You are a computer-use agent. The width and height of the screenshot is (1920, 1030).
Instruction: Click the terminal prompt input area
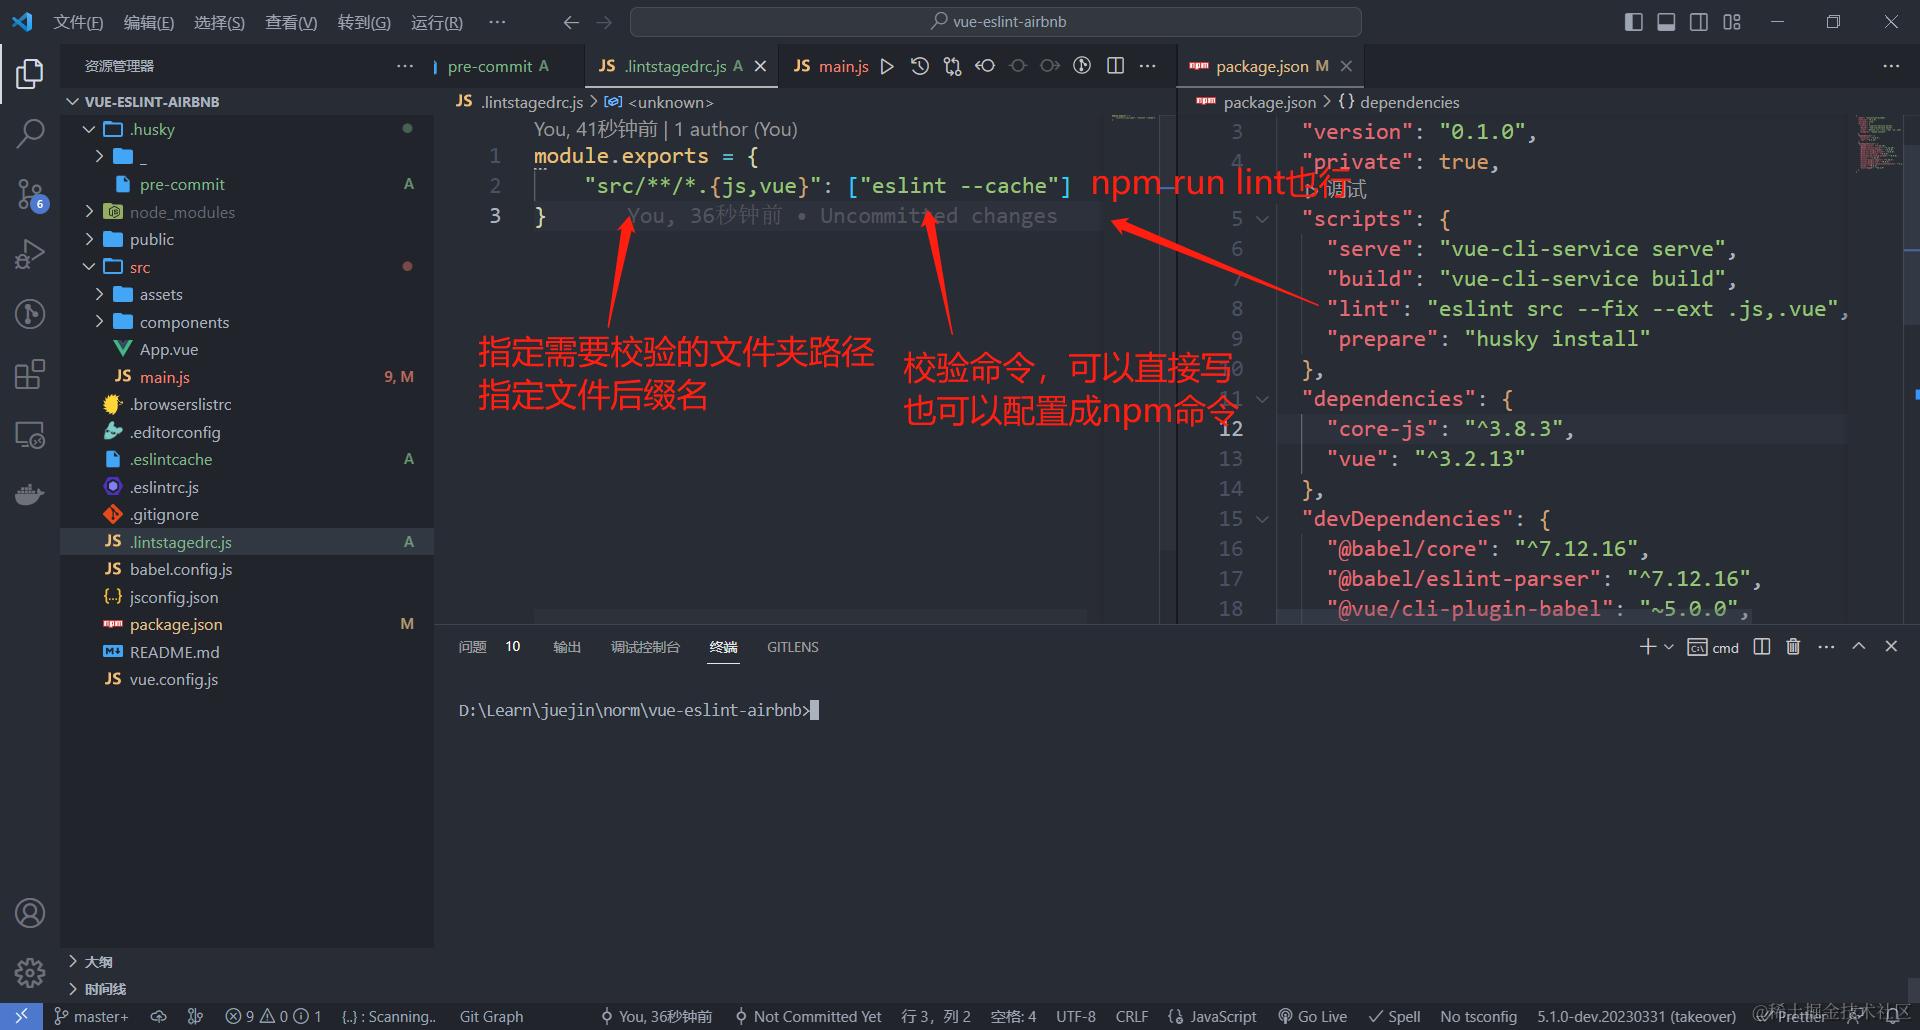tap(815, 710)
